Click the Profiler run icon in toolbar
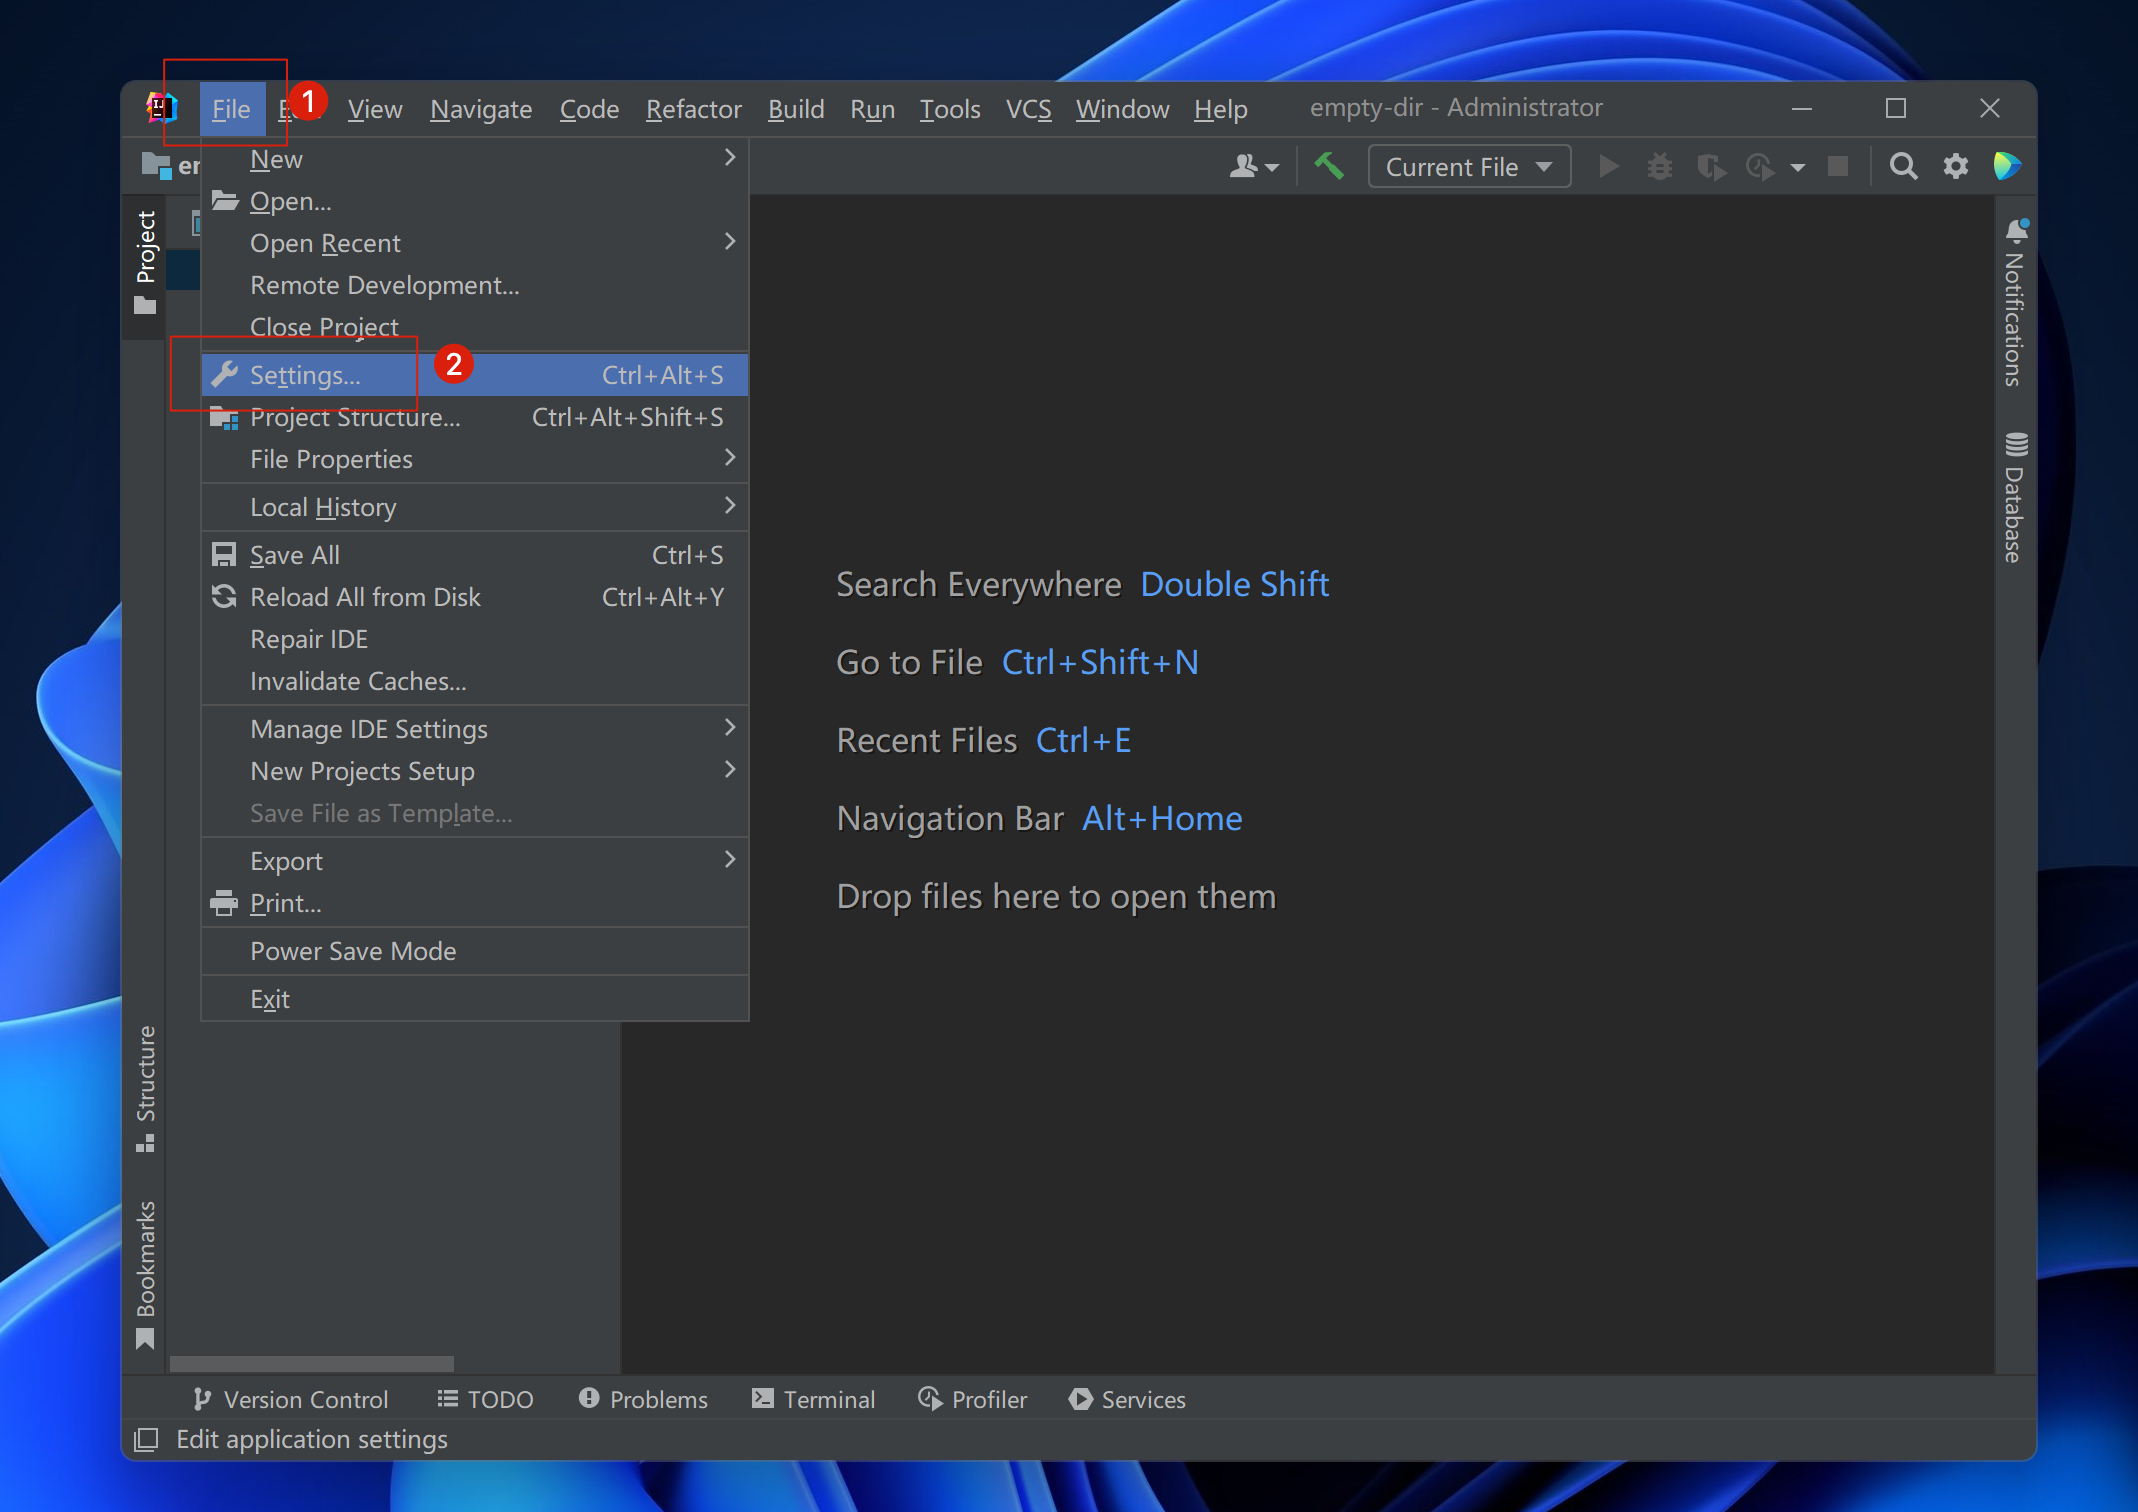 pos(1760,166)
